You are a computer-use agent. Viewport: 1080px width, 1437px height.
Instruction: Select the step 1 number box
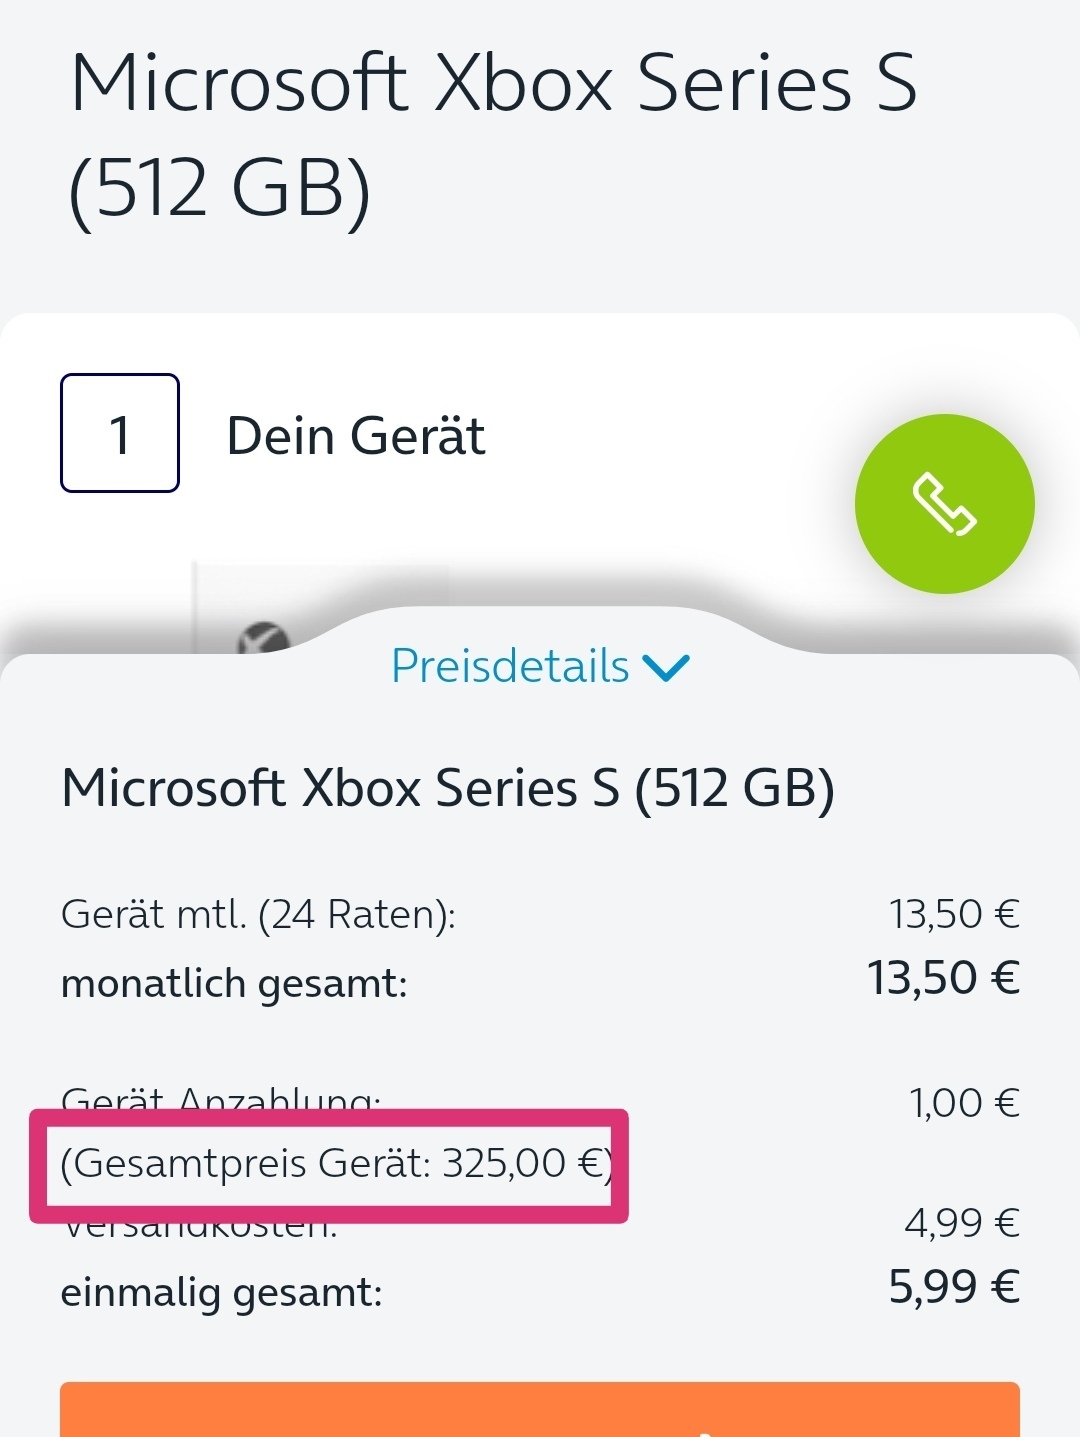tap(120, 433)
